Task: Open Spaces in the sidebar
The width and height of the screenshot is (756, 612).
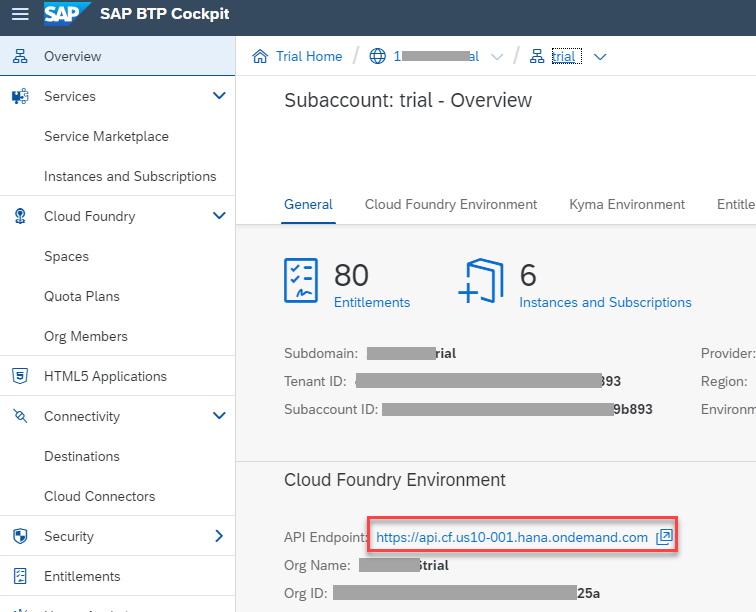Action: pyautogui.click(x=67, y=256)
